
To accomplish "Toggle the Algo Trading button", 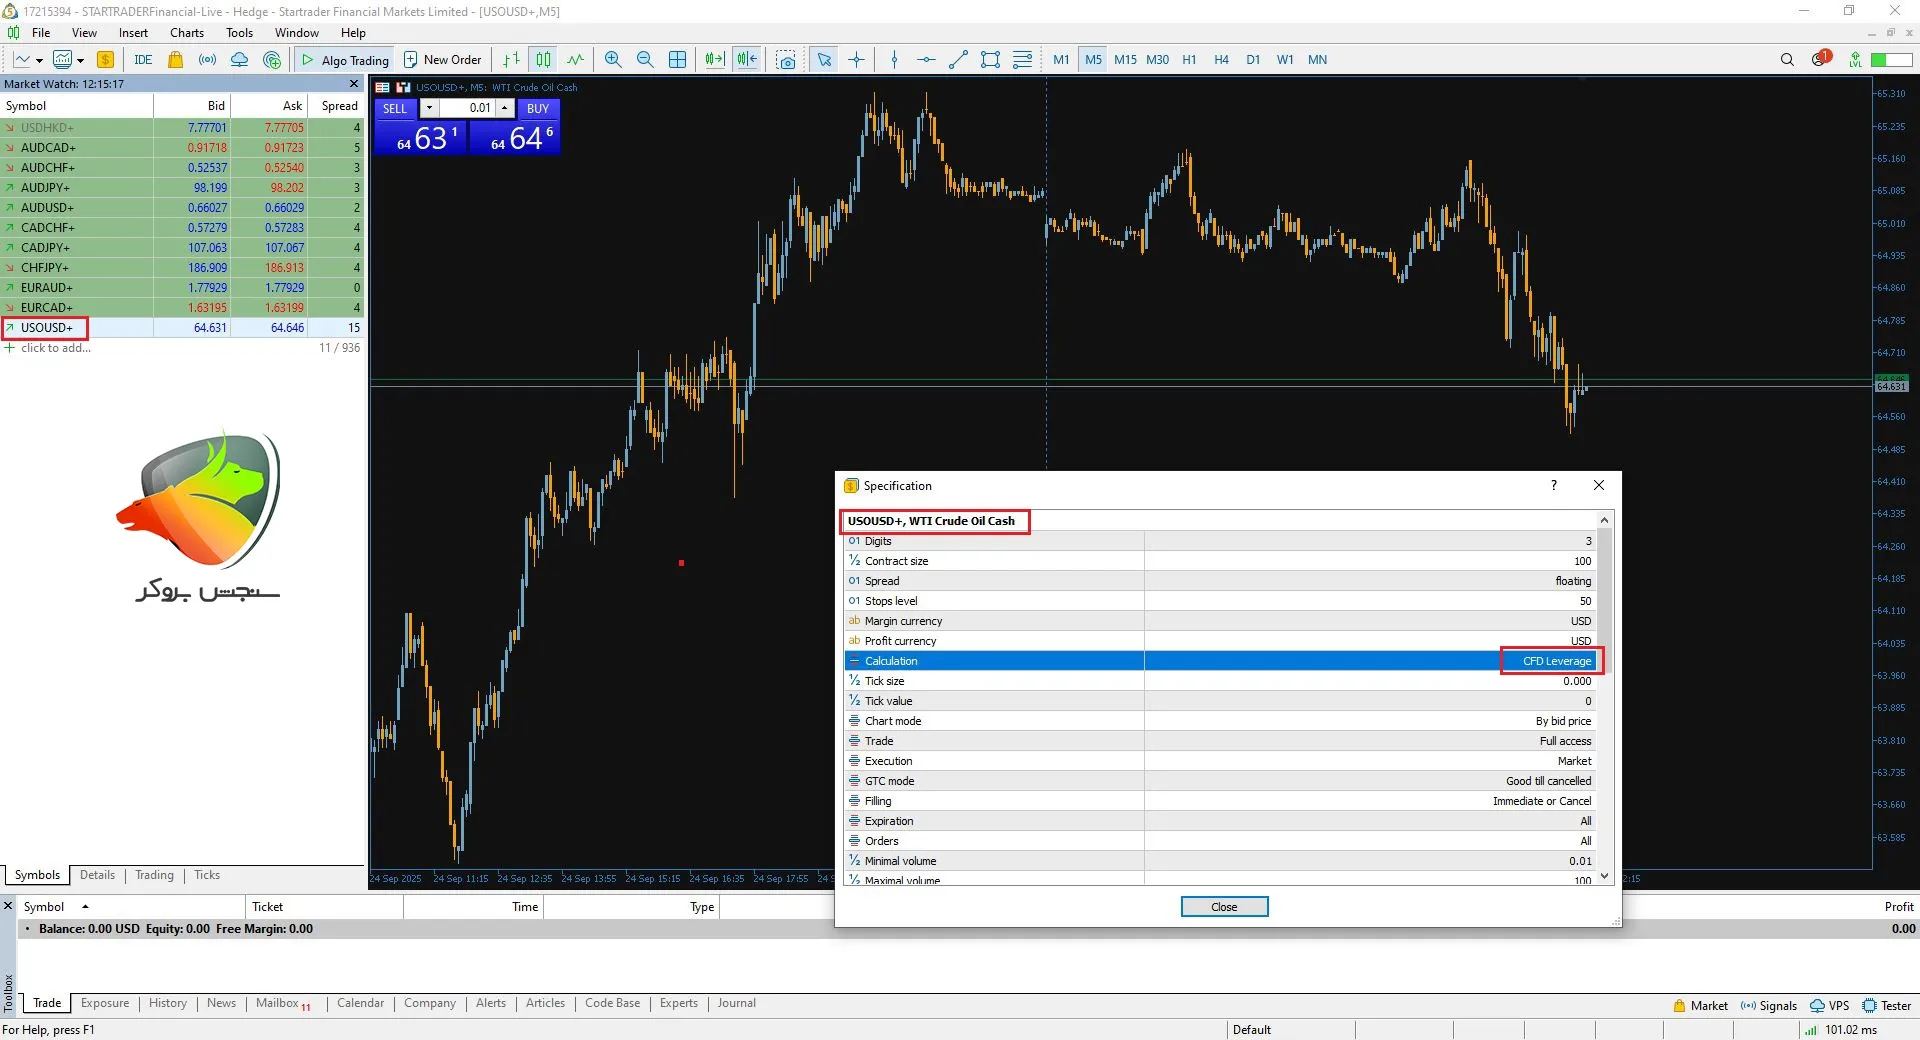I will point(345,60).
